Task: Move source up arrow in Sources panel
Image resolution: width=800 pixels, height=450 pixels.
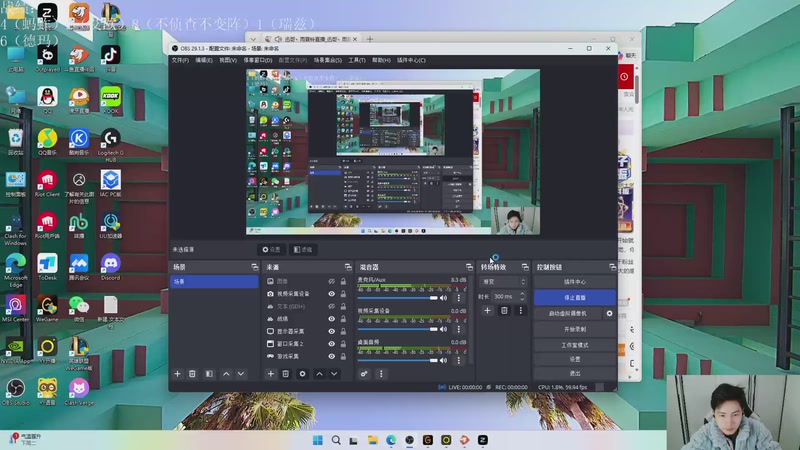Action: 319,374
